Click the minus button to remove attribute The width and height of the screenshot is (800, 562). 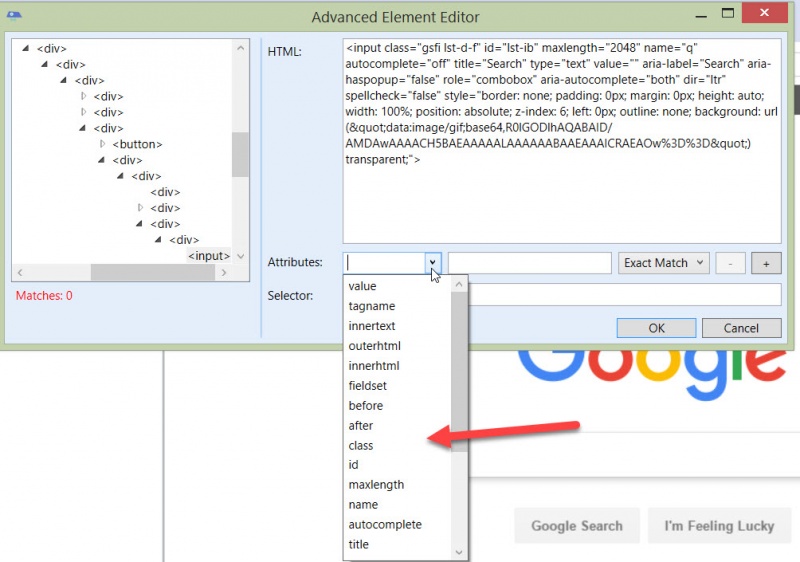click(x=730, y=264)
